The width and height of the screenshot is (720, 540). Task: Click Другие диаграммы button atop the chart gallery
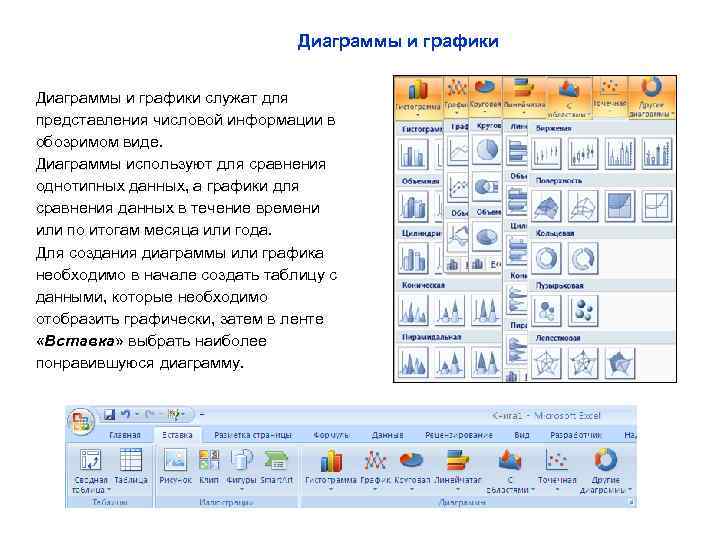651,97
